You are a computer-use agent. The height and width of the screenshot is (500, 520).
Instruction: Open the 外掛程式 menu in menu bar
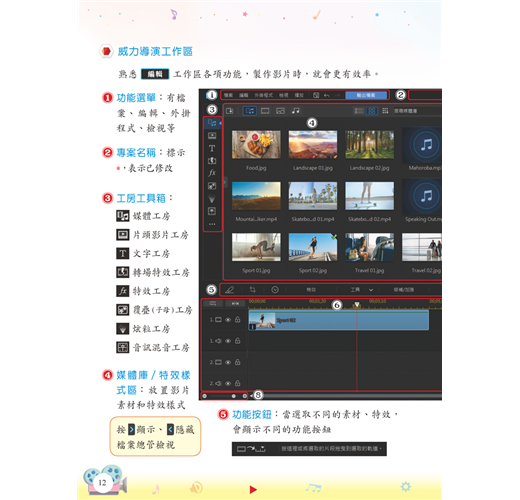tap(263, 95)
